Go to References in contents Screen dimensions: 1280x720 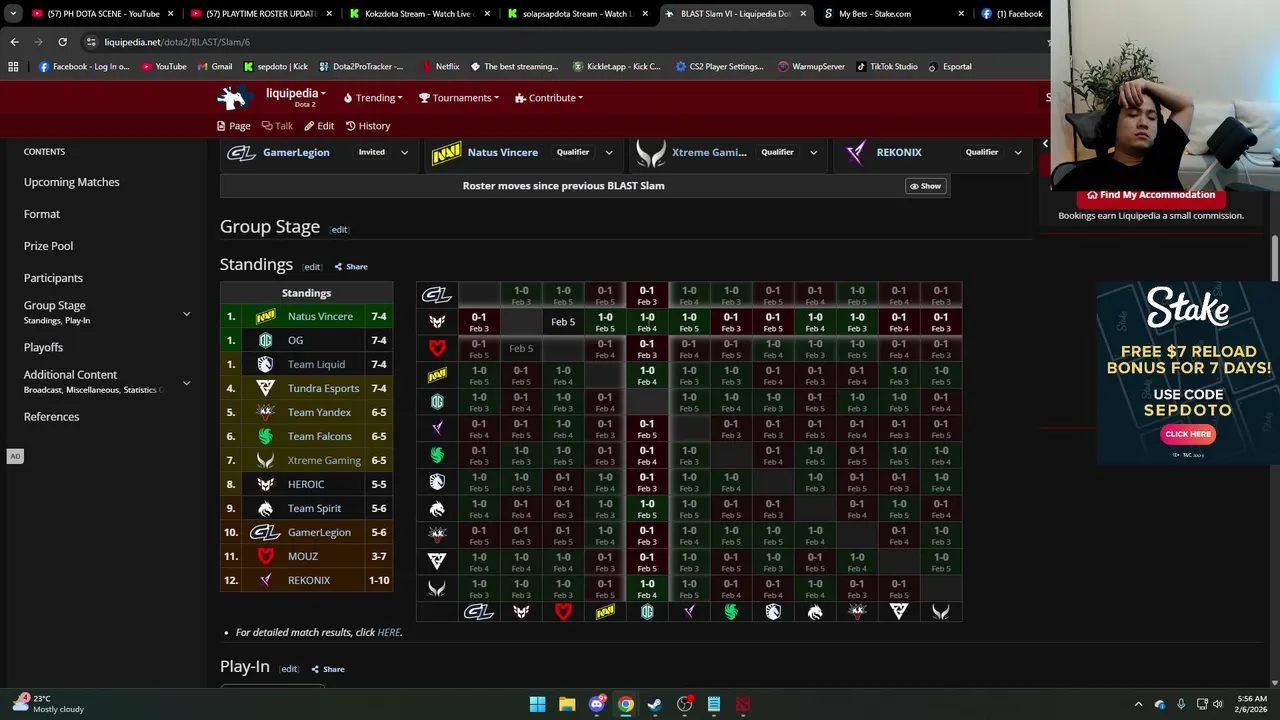coord(51,416)
